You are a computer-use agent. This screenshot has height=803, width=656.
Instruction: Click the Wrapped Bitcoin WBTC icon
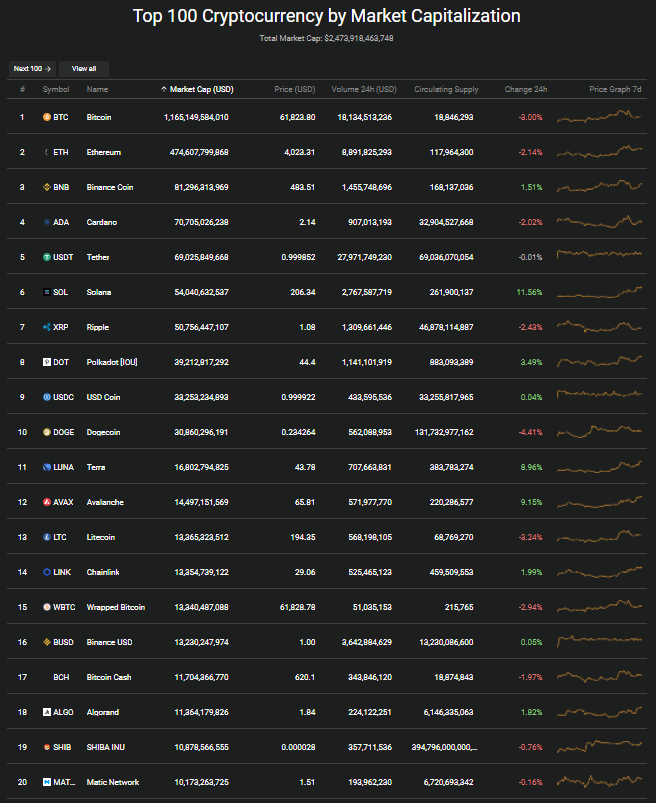47,607
